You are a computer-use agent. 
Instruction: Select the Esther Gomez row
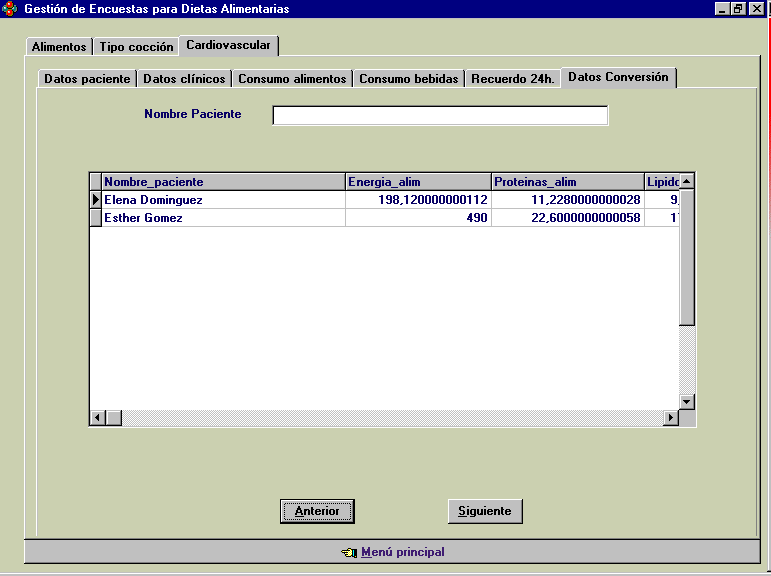(223, 218)
